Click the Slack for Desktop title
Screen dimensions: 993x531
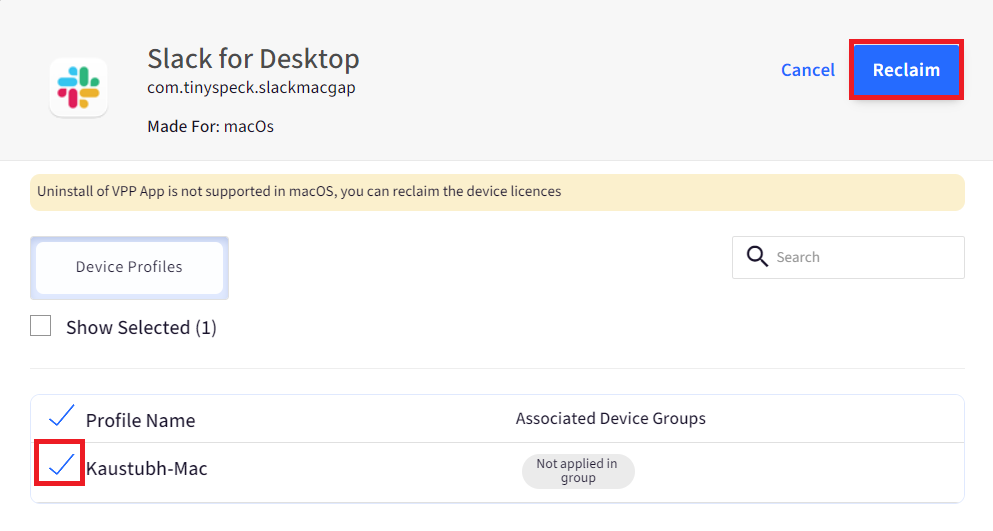[253, 59]
